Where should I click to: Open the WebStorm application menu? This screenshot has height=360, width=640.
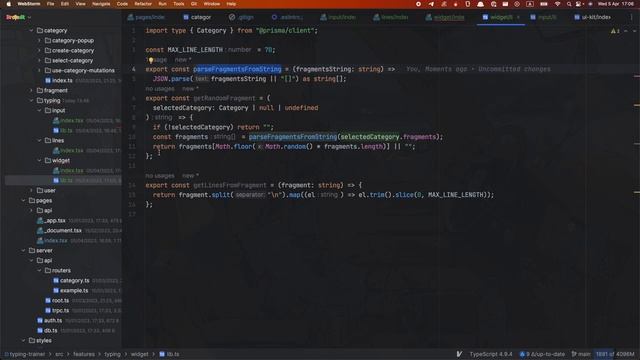pos(29,4)
